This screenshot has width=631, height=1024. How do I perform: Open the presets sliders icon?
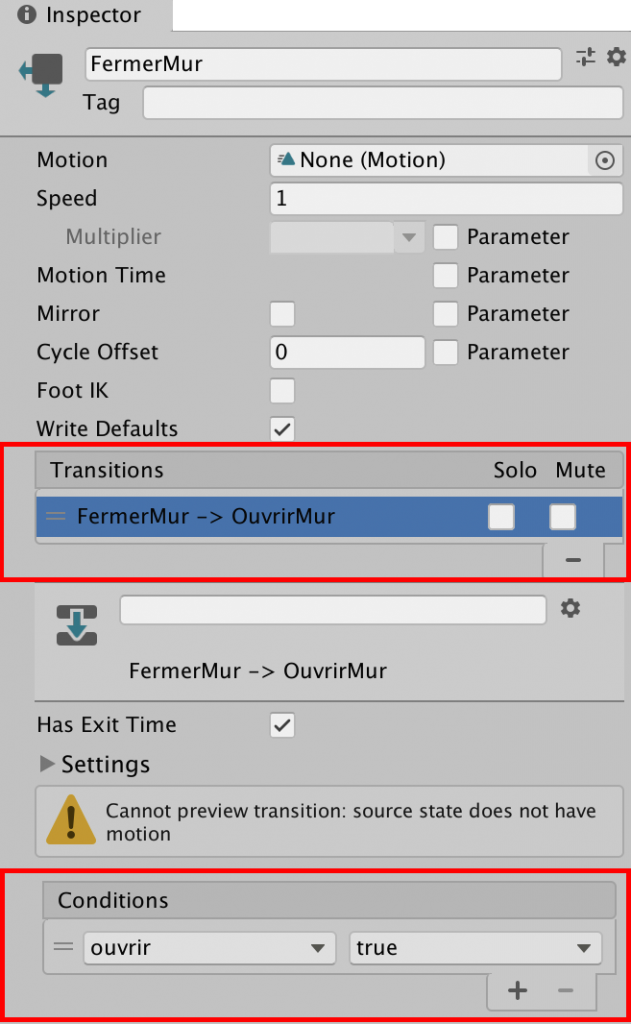tap(585, 58)
